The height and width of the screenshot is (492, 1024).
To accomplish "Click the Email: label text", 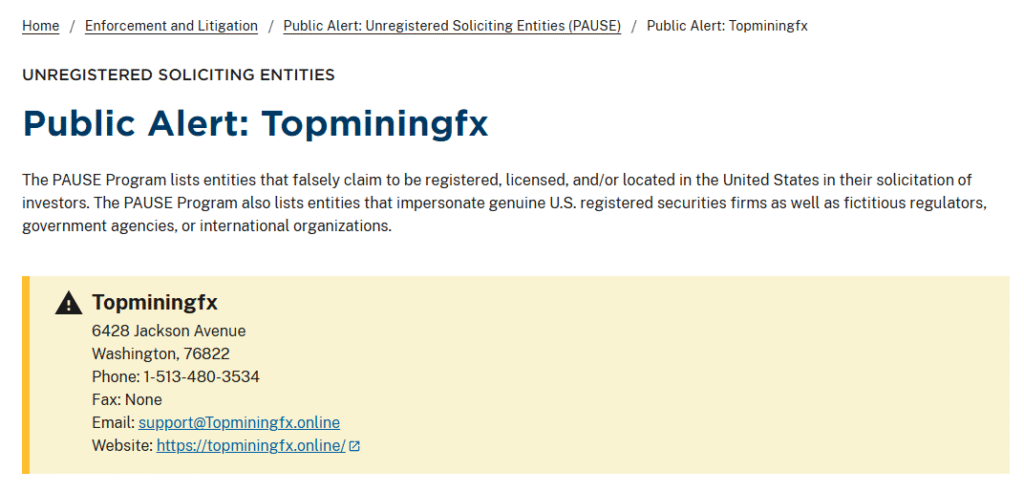I will point(114,423).
